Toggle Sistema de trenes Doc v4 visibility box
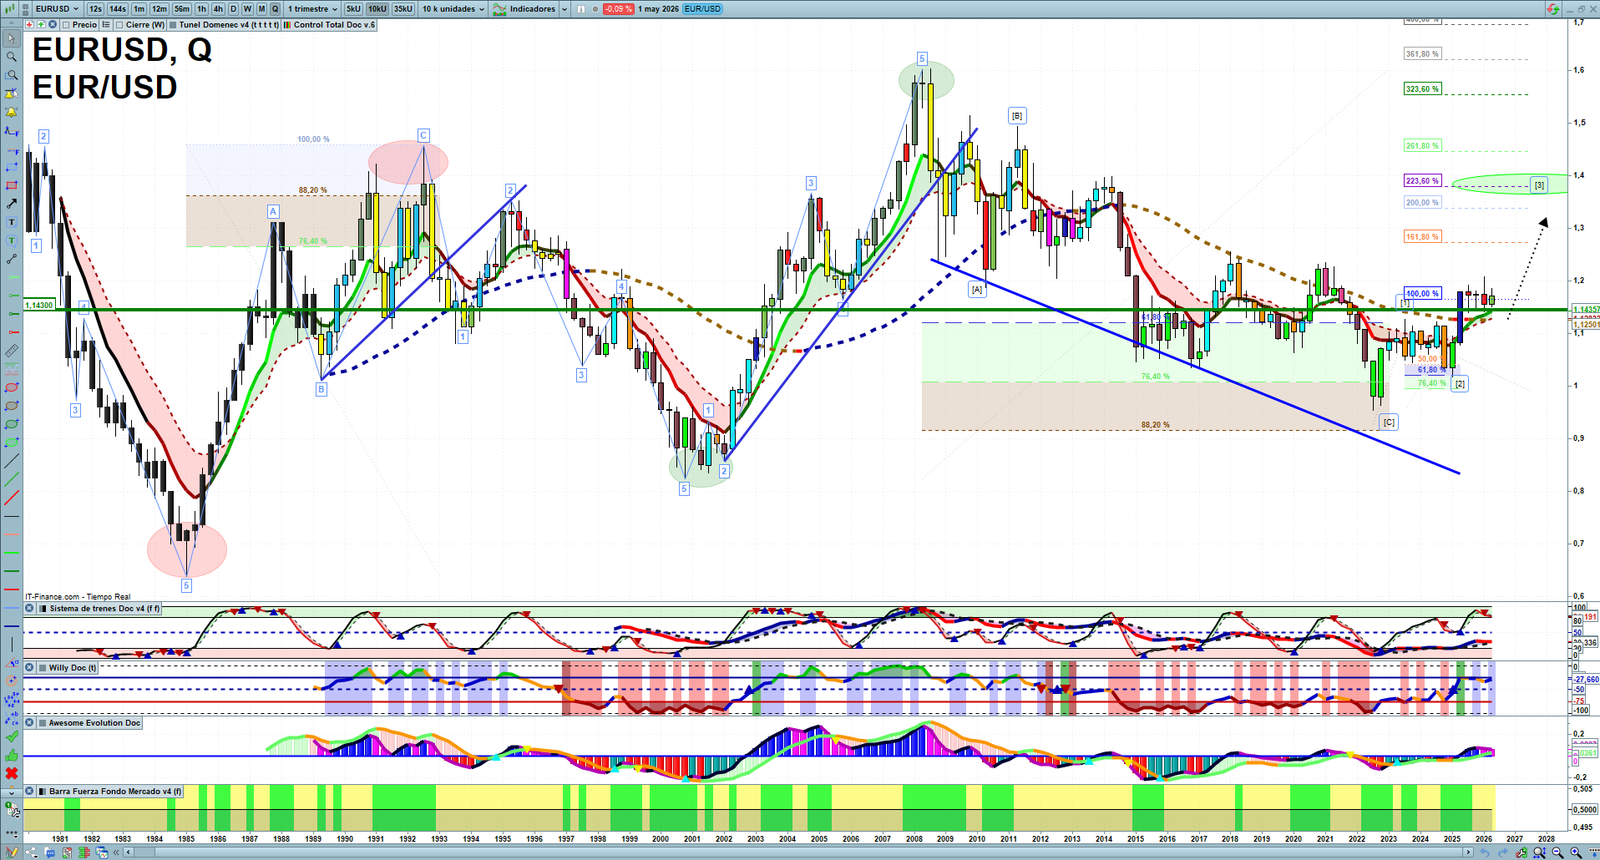The width and height of the screenshot is (1600, 860). pyautogui.click(x=43, y=608)
